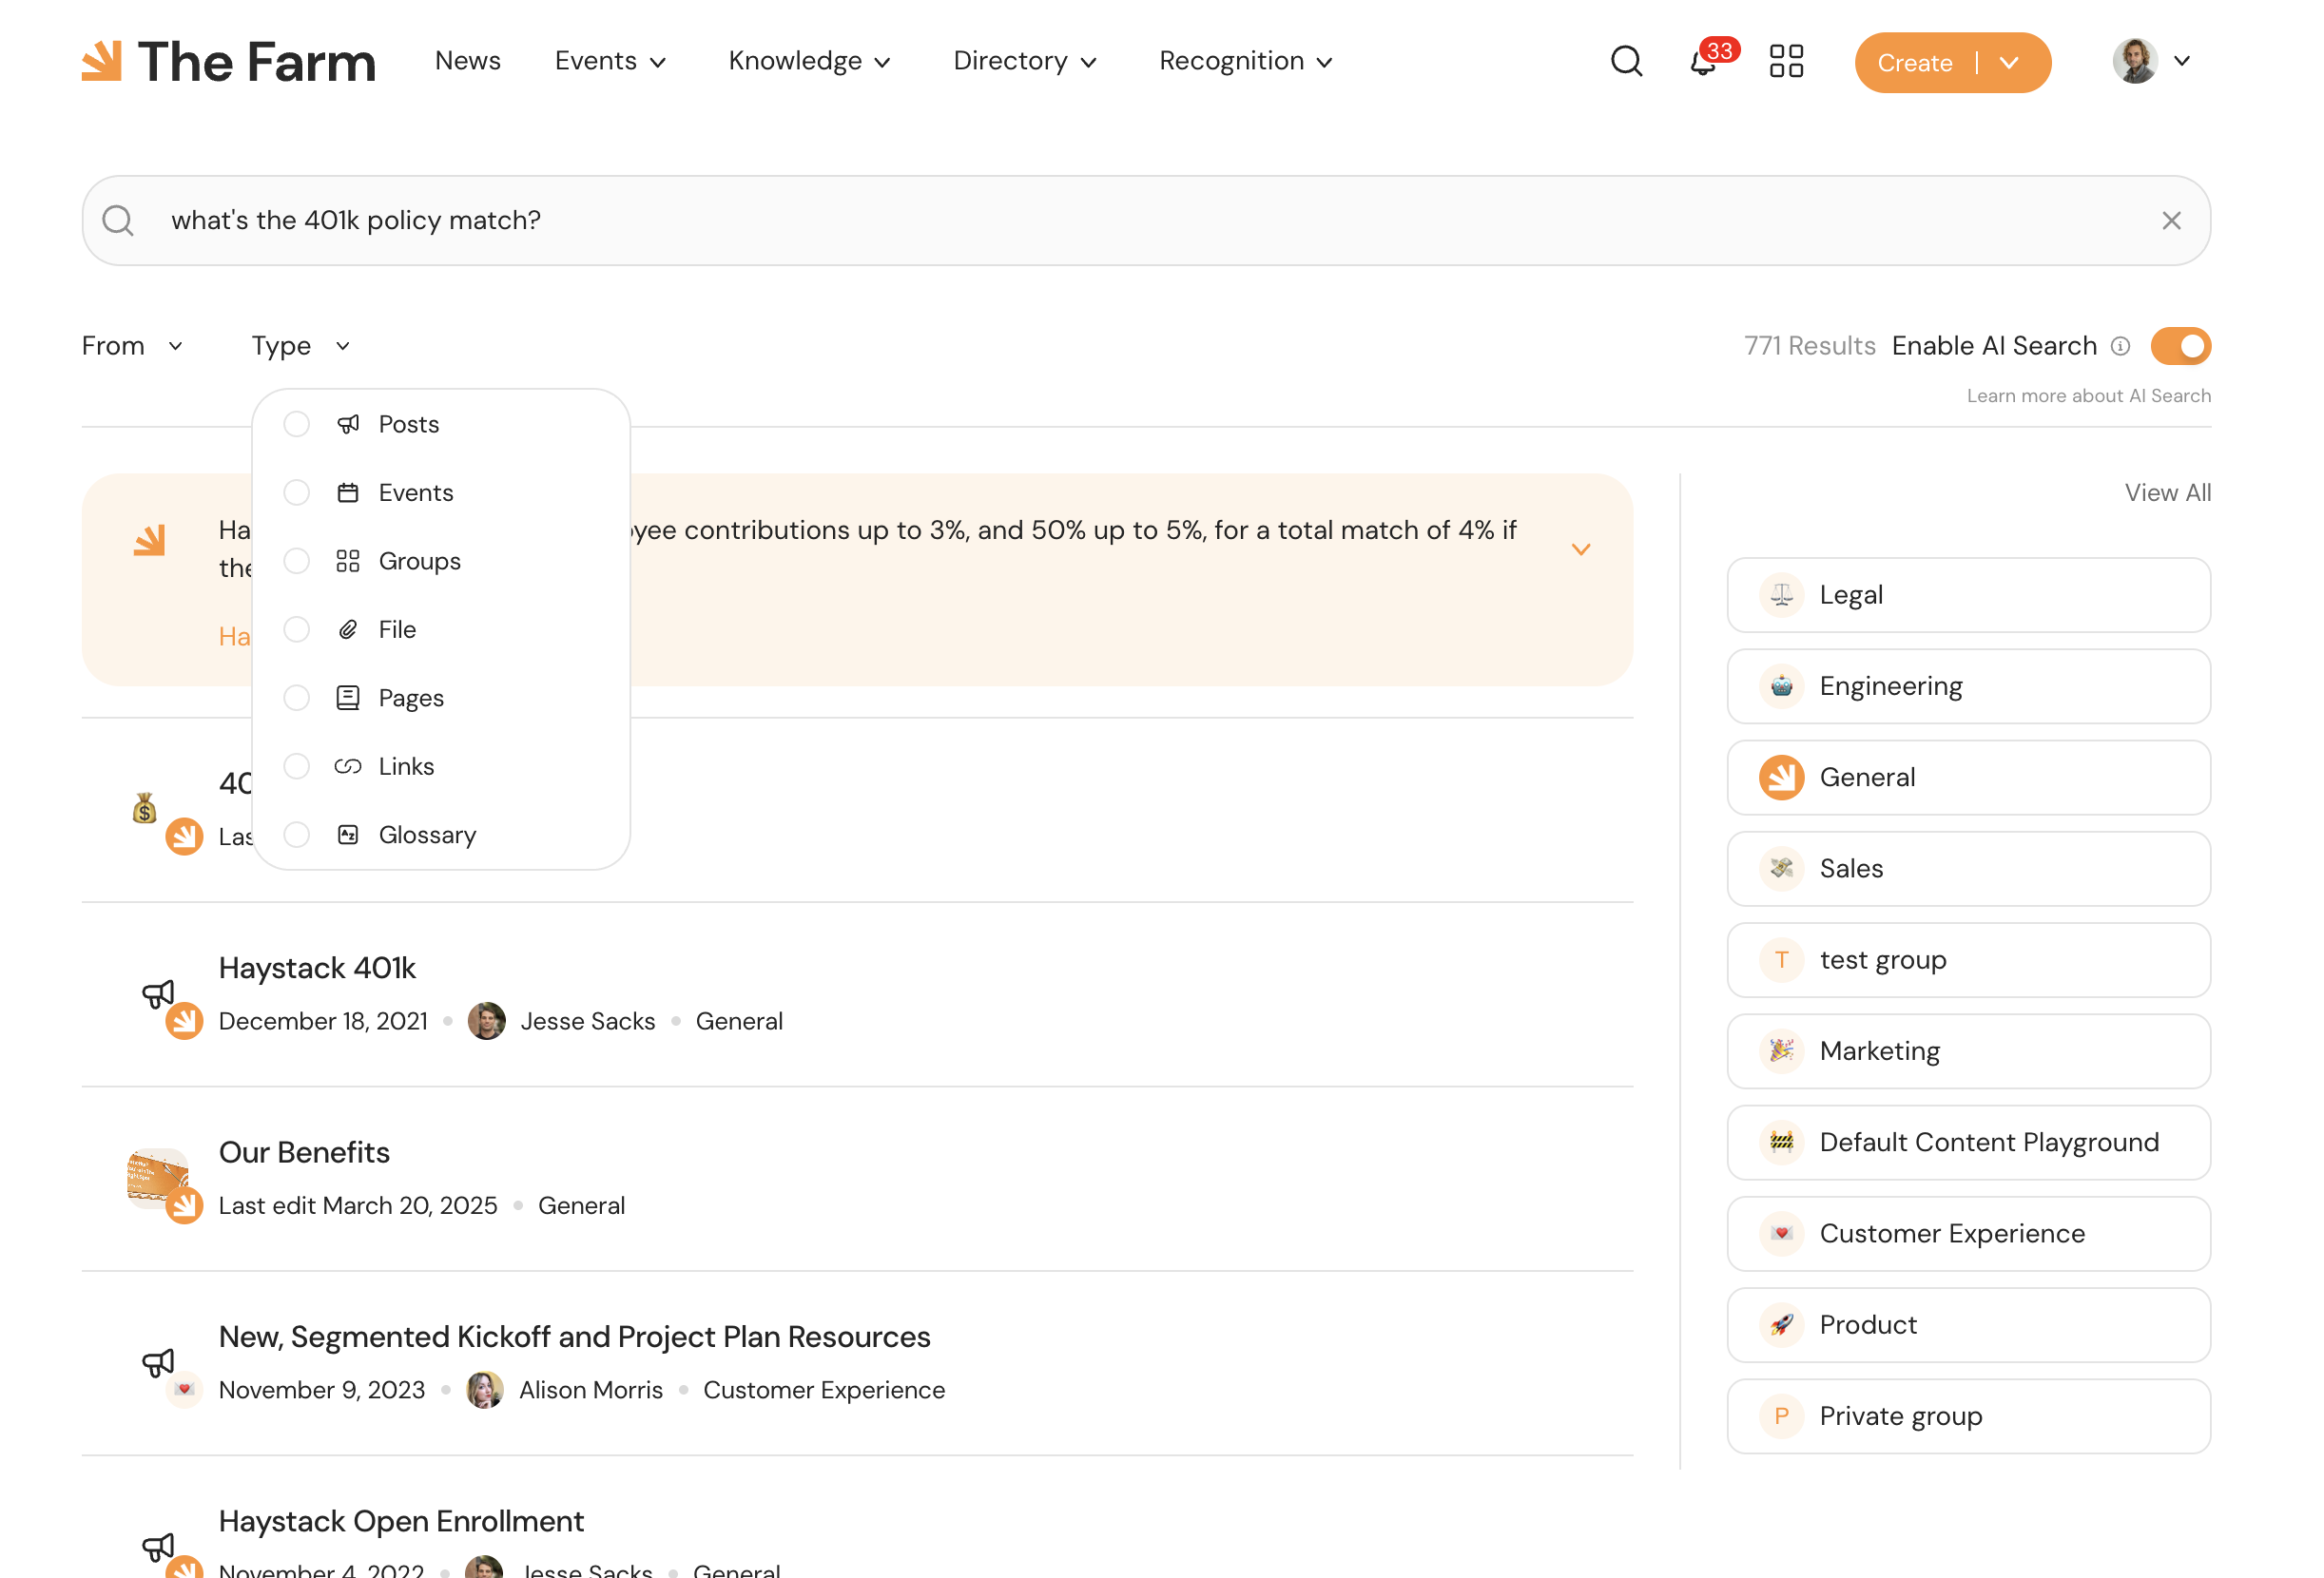Open the apps grid icon

[1786, 61]
